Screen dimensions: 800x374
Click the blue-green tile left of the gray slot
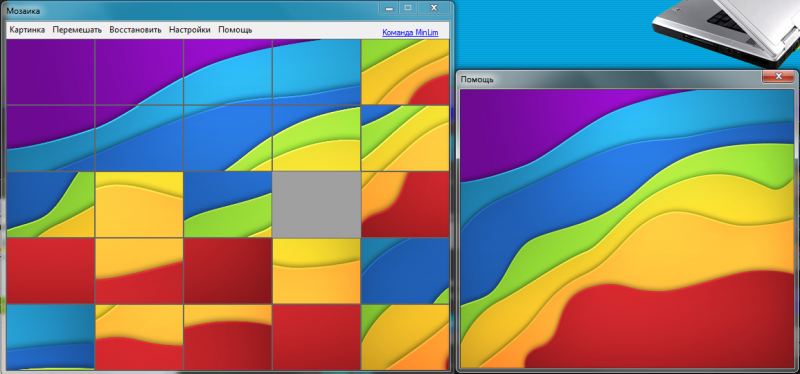pos(228,205)
